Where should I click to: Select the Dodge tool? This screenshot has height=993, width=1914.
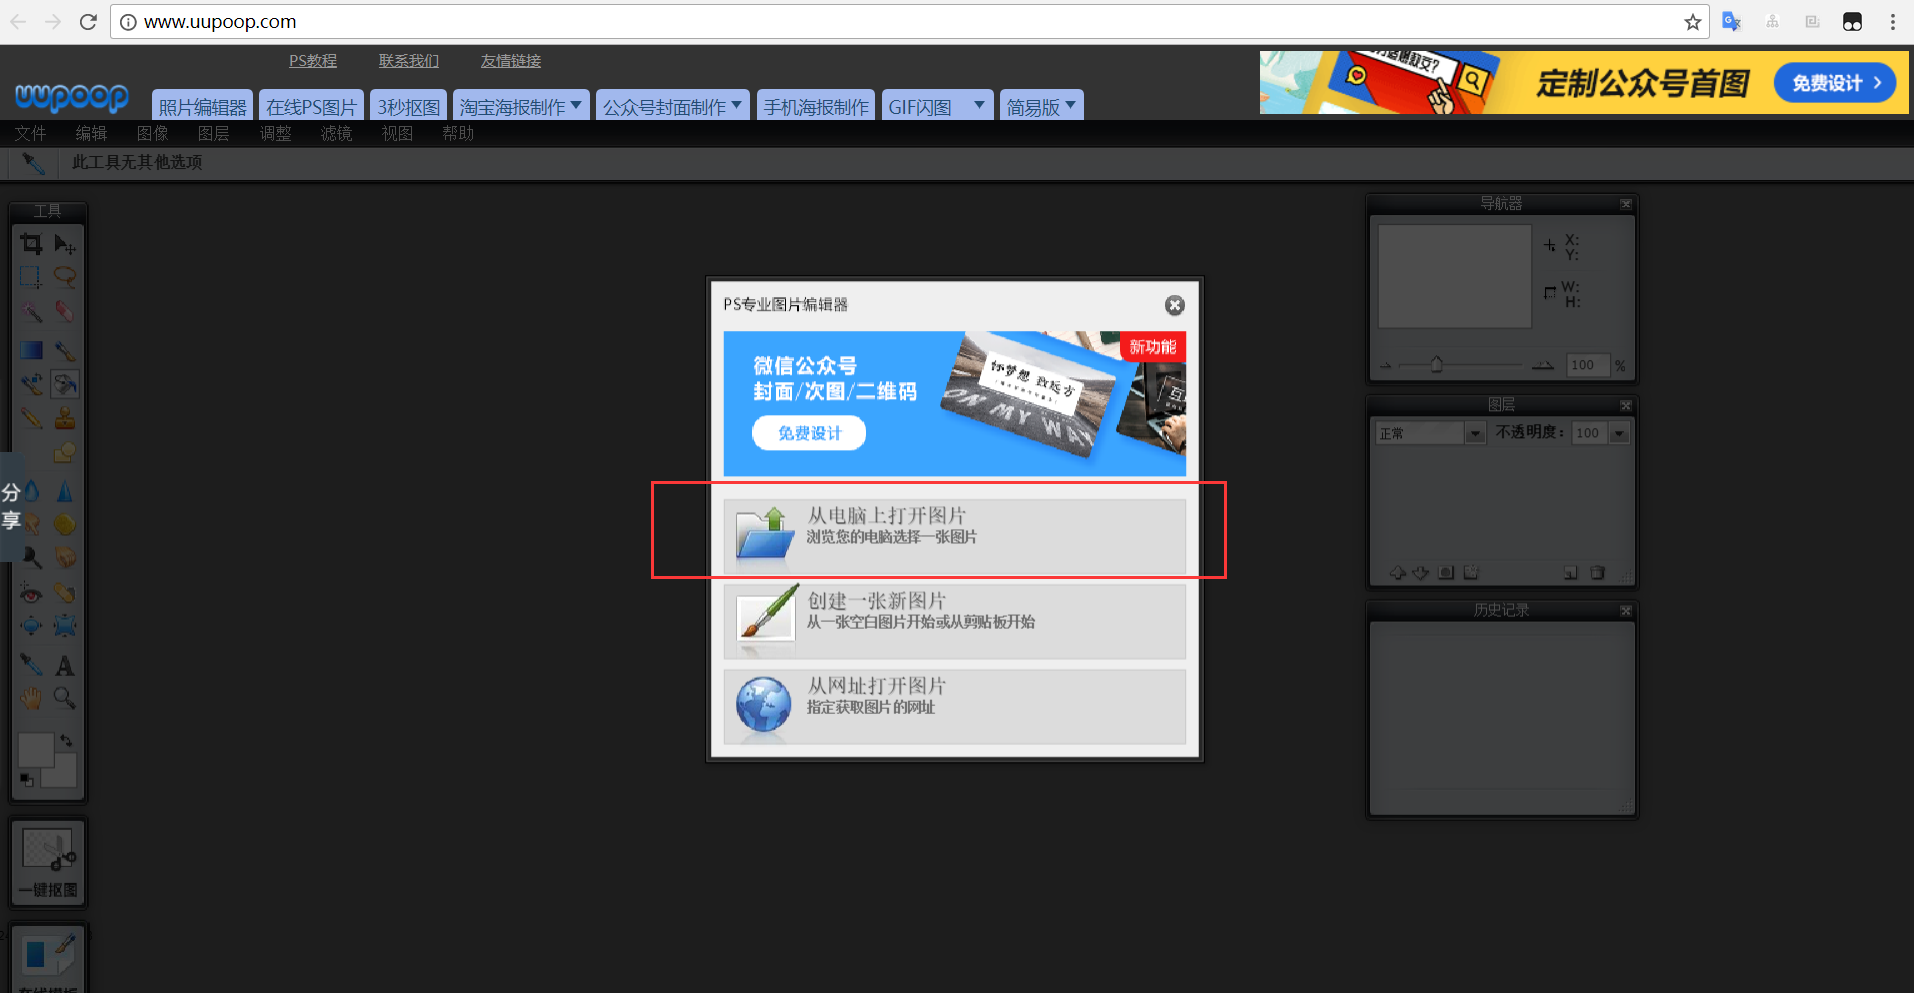click(x=31, y=557)
